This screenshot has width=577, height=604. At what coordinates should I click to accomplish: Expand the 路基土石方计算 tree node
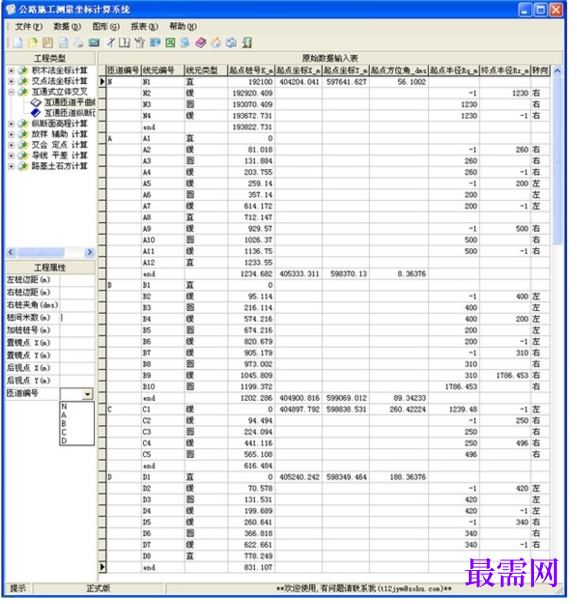(x=11, y=166)
